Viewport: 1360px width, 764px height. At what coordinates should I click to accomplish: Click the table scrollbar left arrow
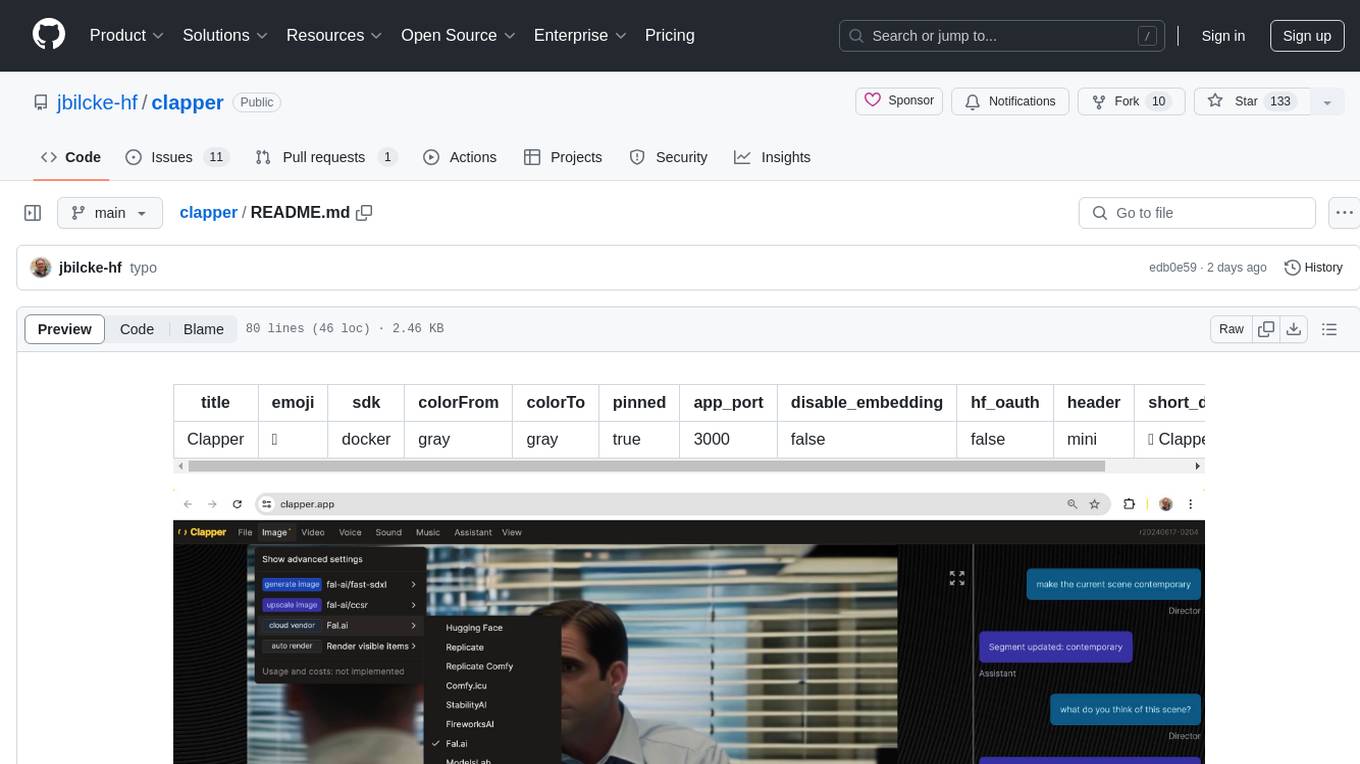tap(180, 466)
